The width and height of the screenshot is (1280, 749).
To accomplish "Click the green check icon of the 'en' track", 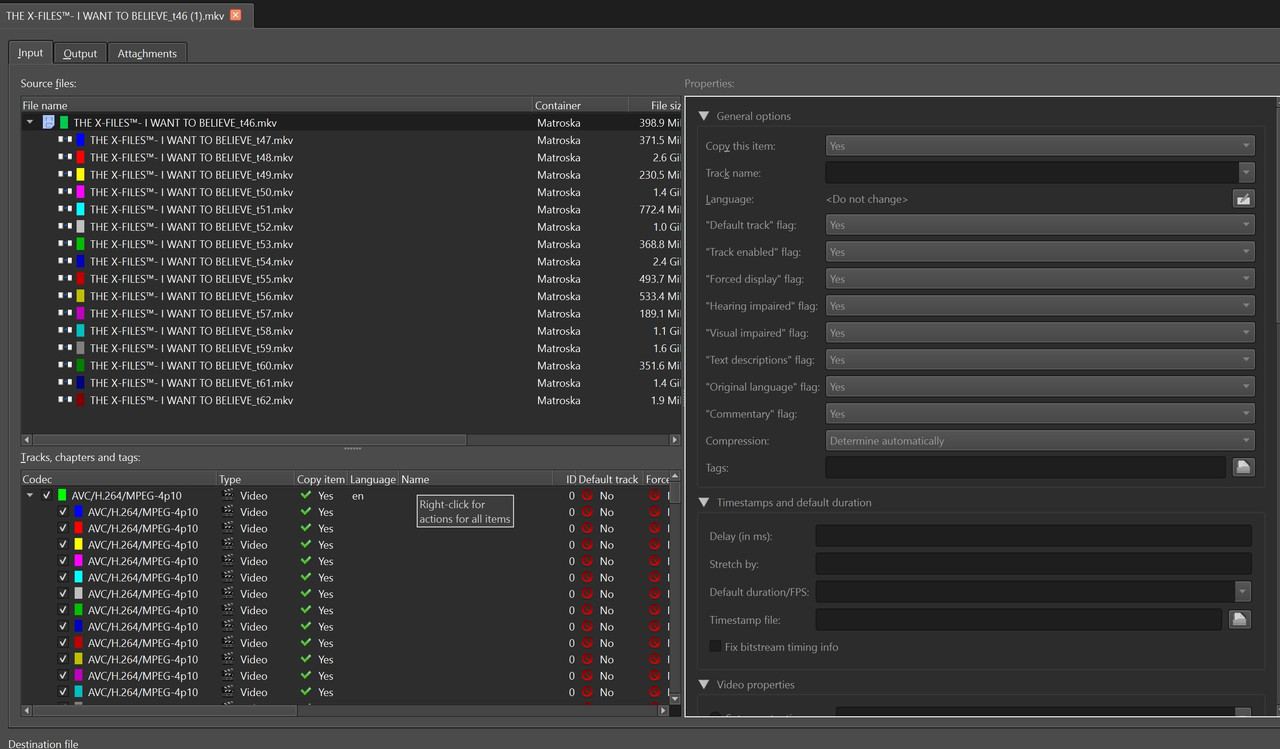I will [x=306, y=495].
